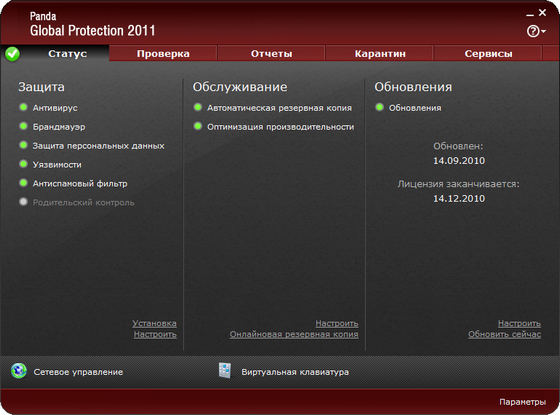Image resolution: width=560 pixels, height=415 pixels.
Task: Click the green dot beside Брандмауэр
Action: [x=24, y=126]
